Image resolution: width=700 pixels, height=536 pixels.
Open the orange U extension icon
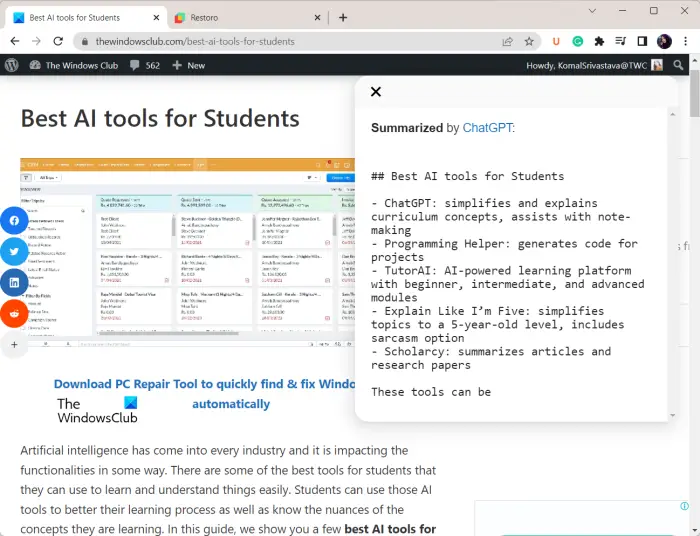coord(556,42)
